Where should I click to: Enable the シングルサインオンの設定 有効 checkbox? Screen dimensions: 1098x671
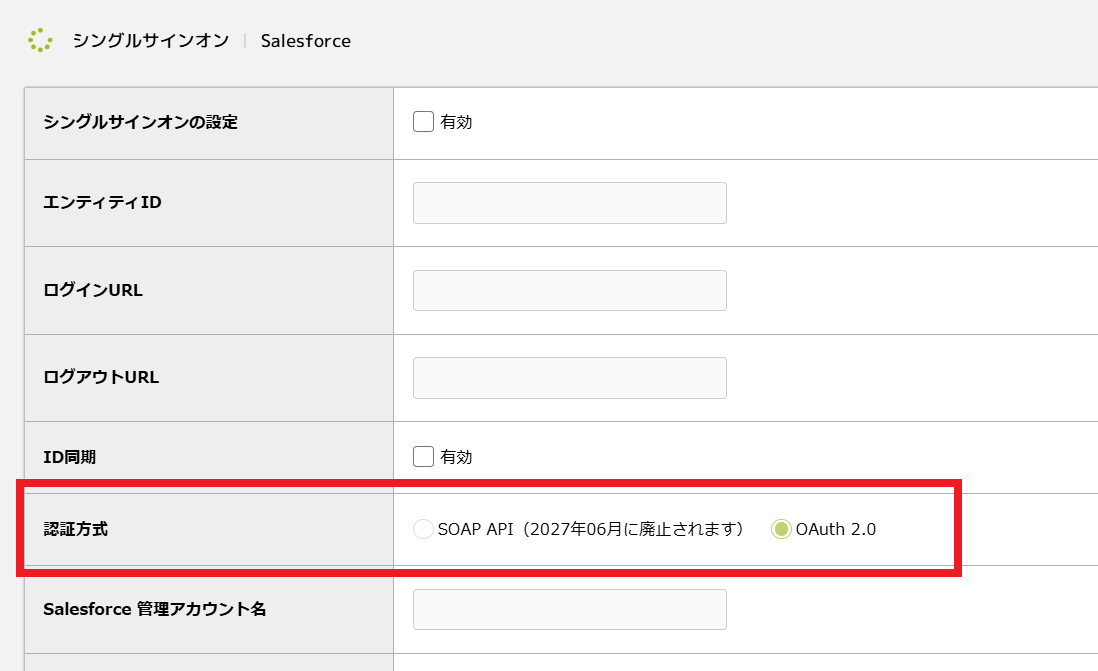[x=423, y=122]
